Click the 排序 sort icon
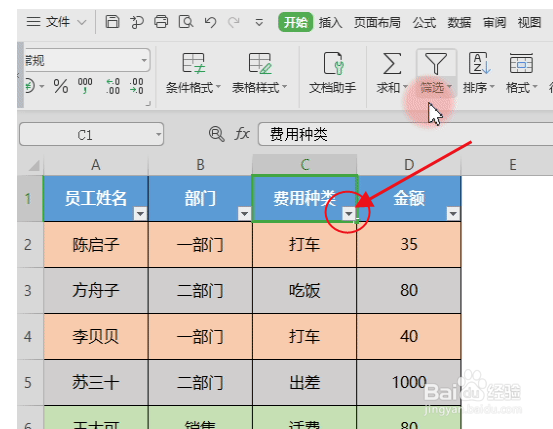Screen dimensions: 553x429 (479, 64)
